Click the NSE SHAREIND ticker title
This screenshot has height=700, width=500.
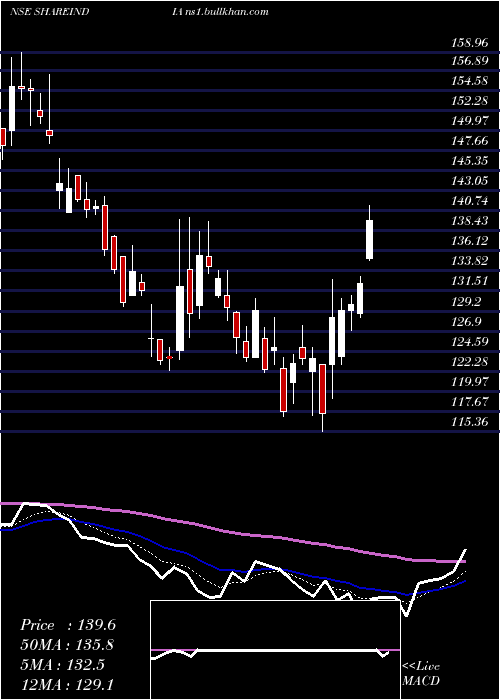click(x=50, y=12)
